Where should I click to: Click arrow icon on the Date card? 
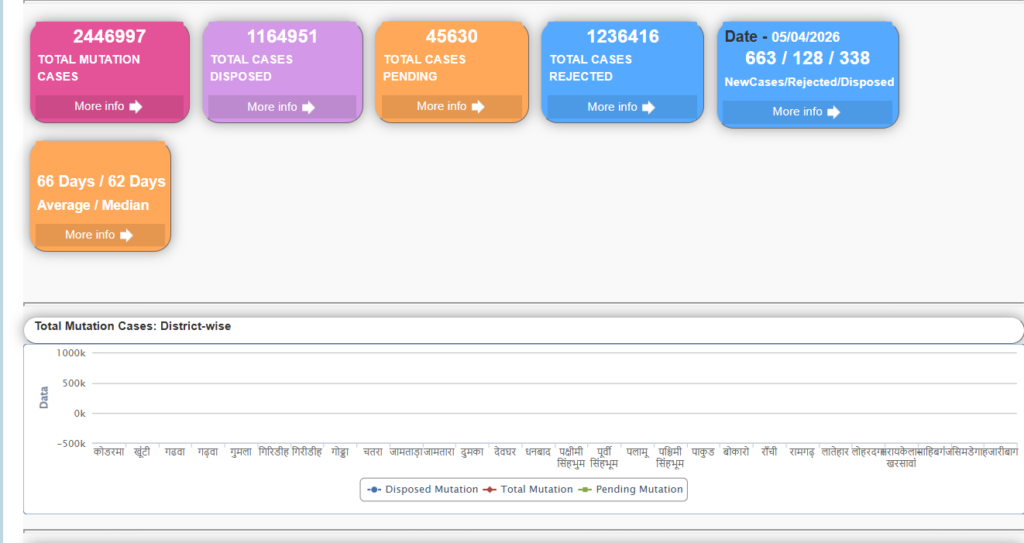(x=833, y=112)
